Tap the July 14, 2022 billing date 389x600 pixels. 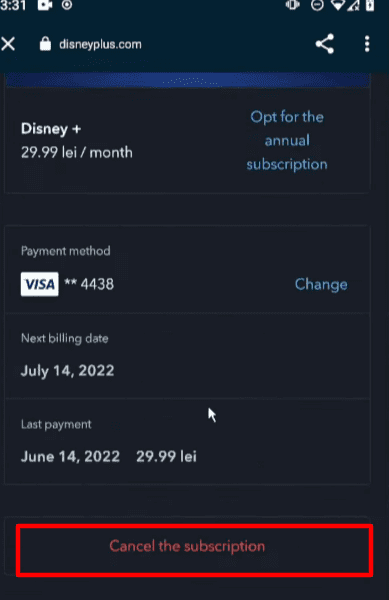tap(67, 371)
